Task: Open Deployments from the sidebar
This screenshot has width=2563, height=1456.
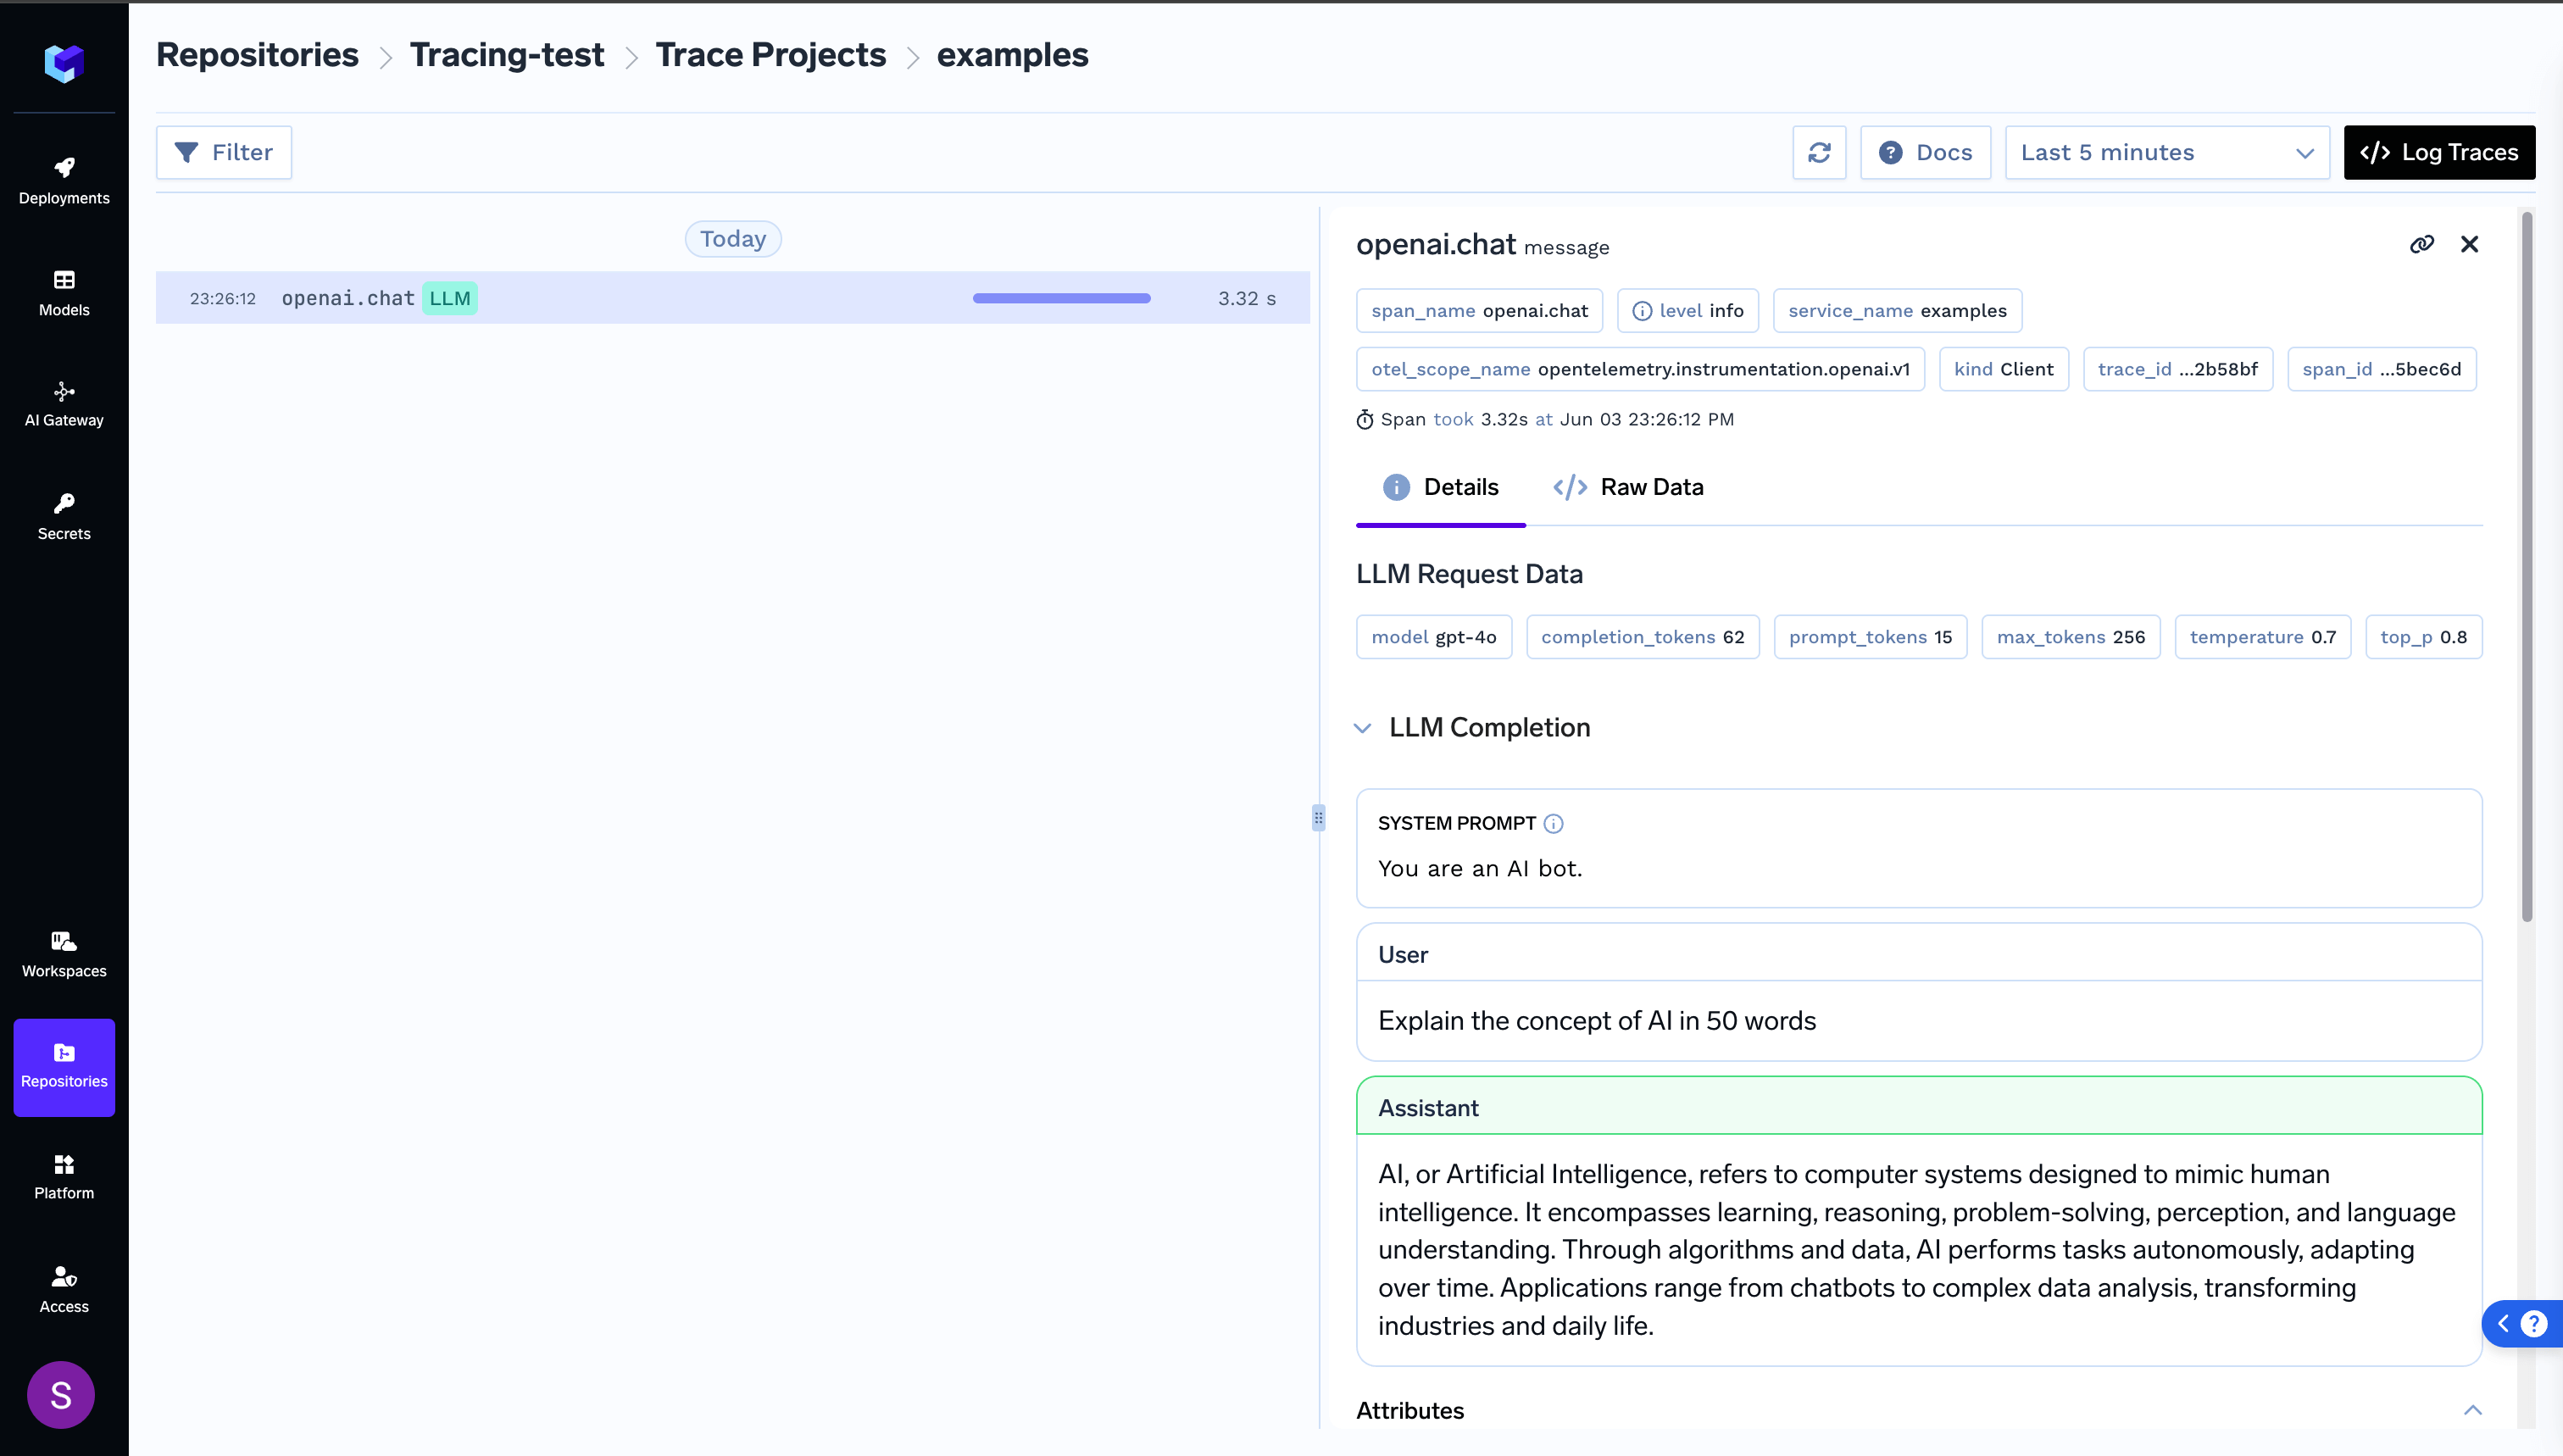Action: point(64,181)
